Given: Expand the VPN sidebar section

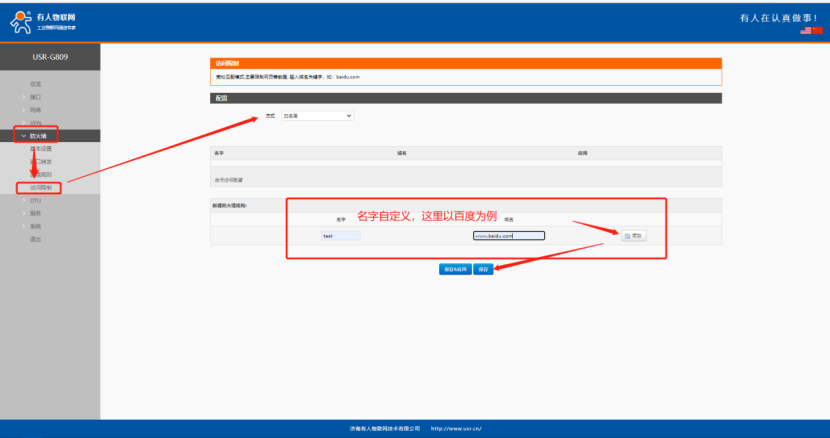Looking at the screenshot, I should (35, 122).
